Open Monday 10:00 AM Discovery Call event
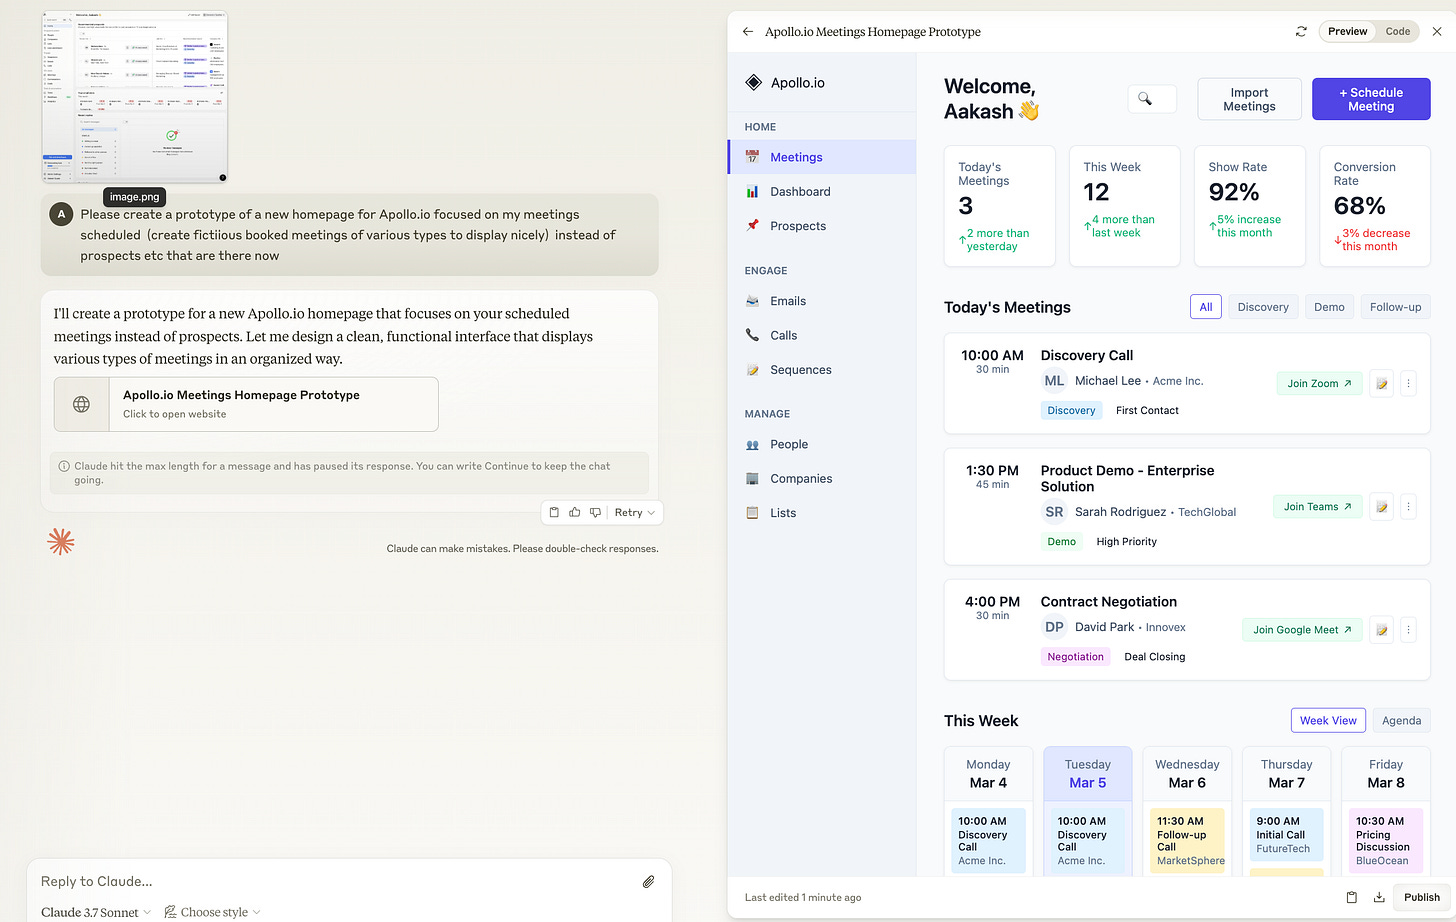 click(988, 840)
